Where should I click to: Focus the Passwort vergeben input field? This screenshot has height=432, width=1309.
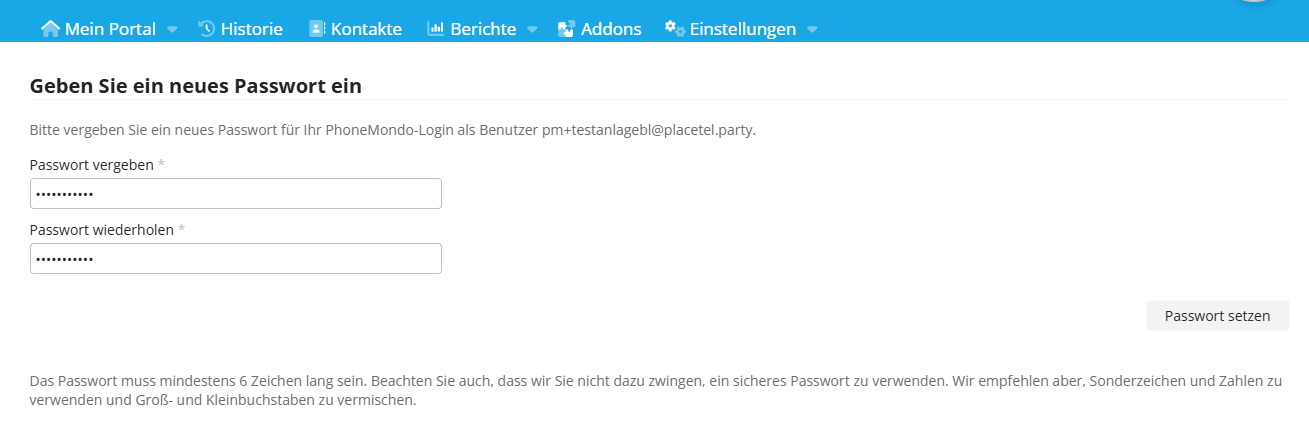(x=236, y=193)
